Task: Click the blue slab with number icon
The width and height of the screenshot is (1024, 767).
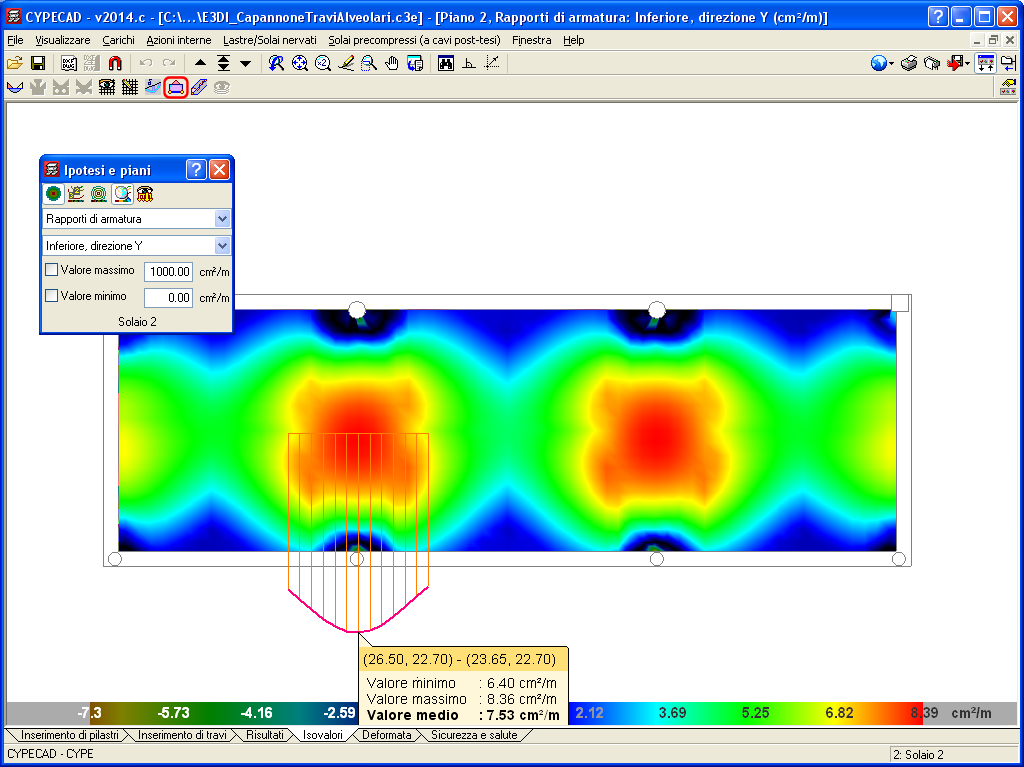Action: (x=153, y=87)
